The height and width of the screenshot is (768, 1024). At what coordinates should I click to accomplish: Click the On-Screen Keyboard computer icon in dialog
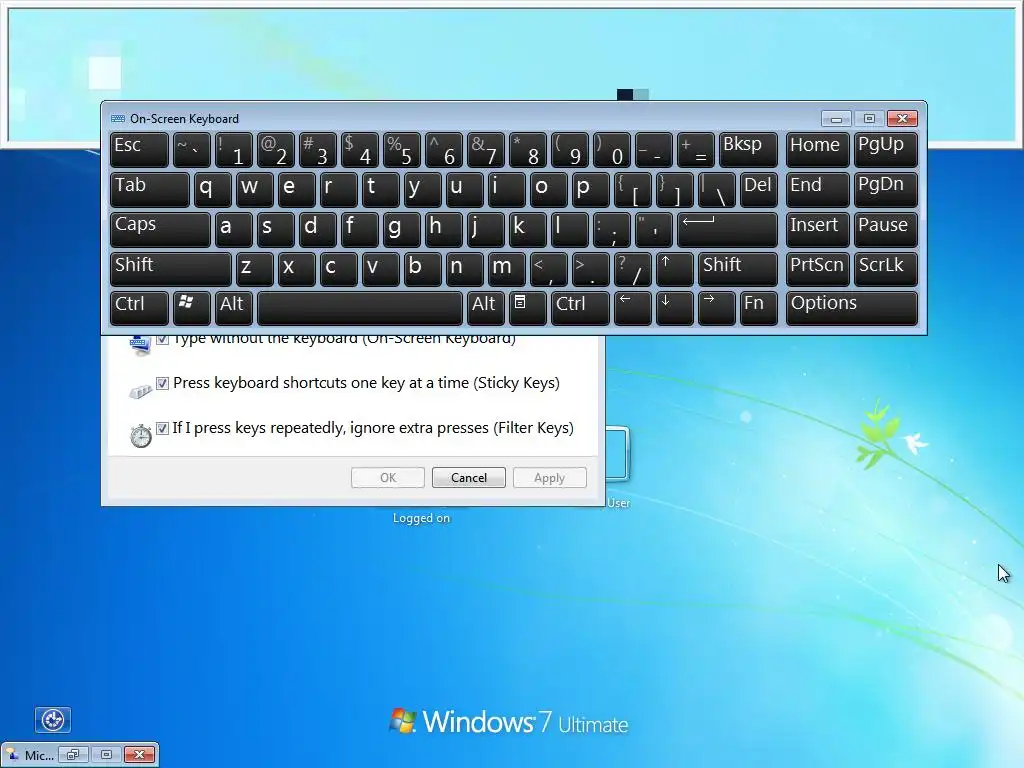[x=140, y=345]
